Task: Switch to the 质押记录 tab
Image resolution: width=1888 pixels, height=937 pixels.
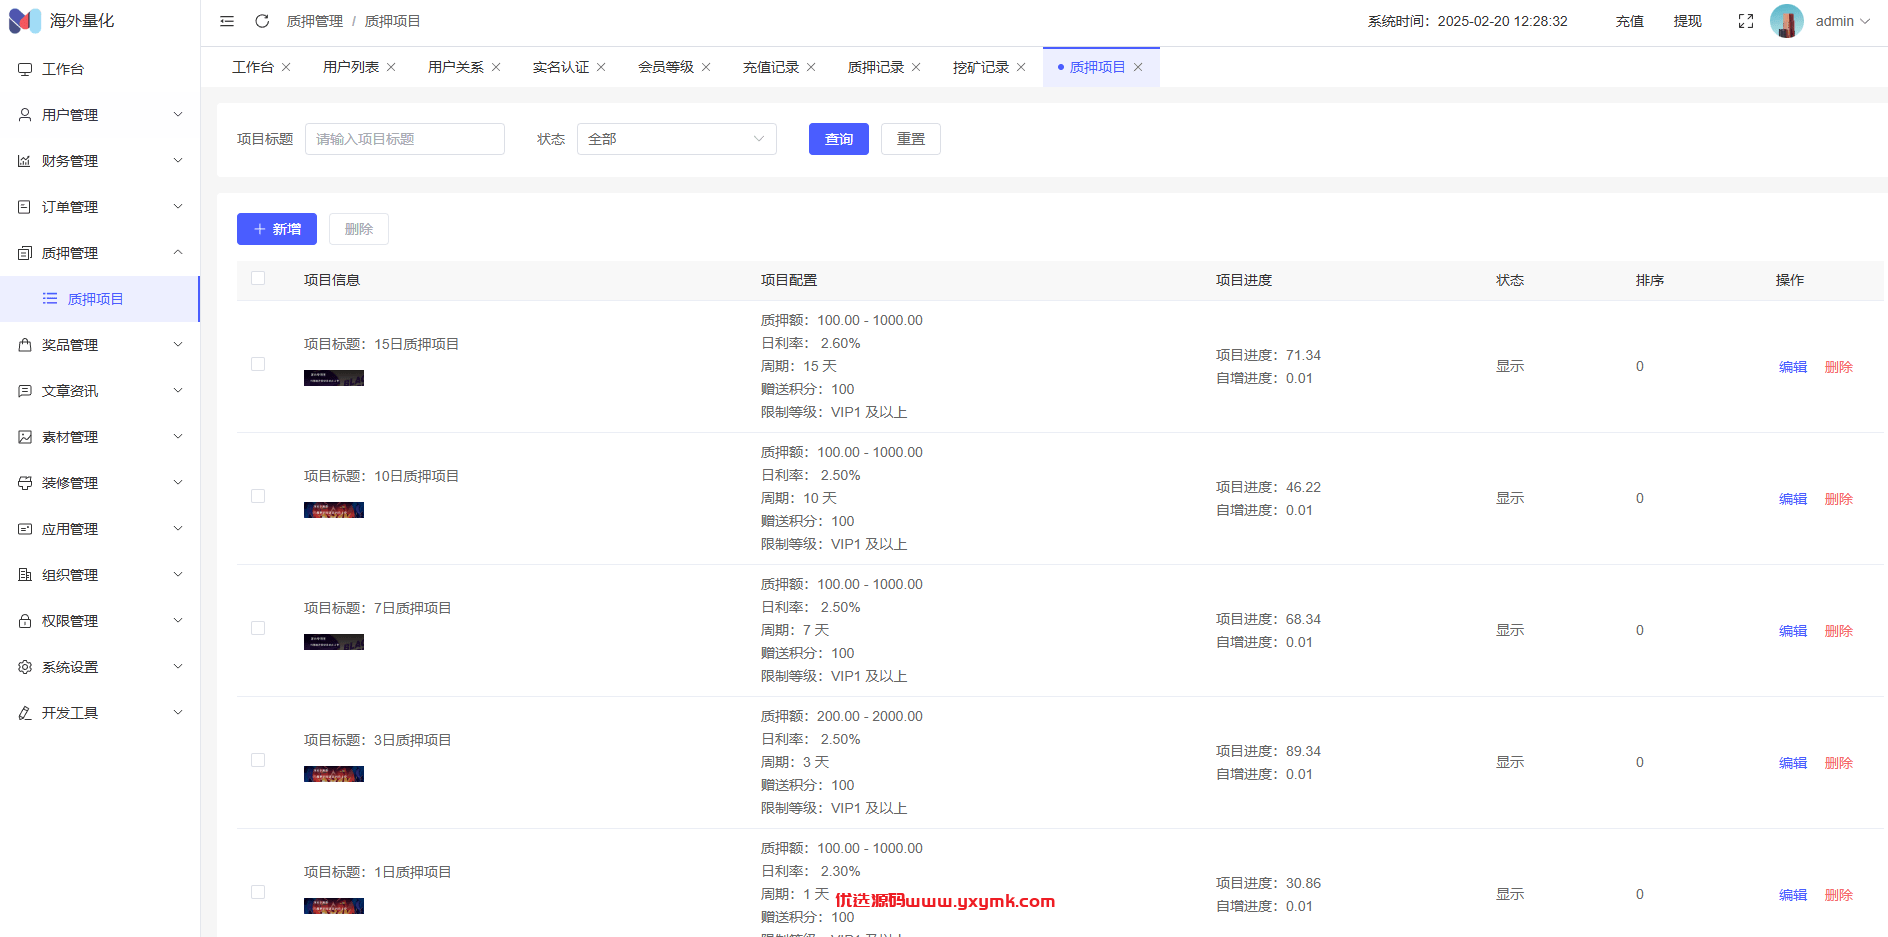Action: coord(875,67)
